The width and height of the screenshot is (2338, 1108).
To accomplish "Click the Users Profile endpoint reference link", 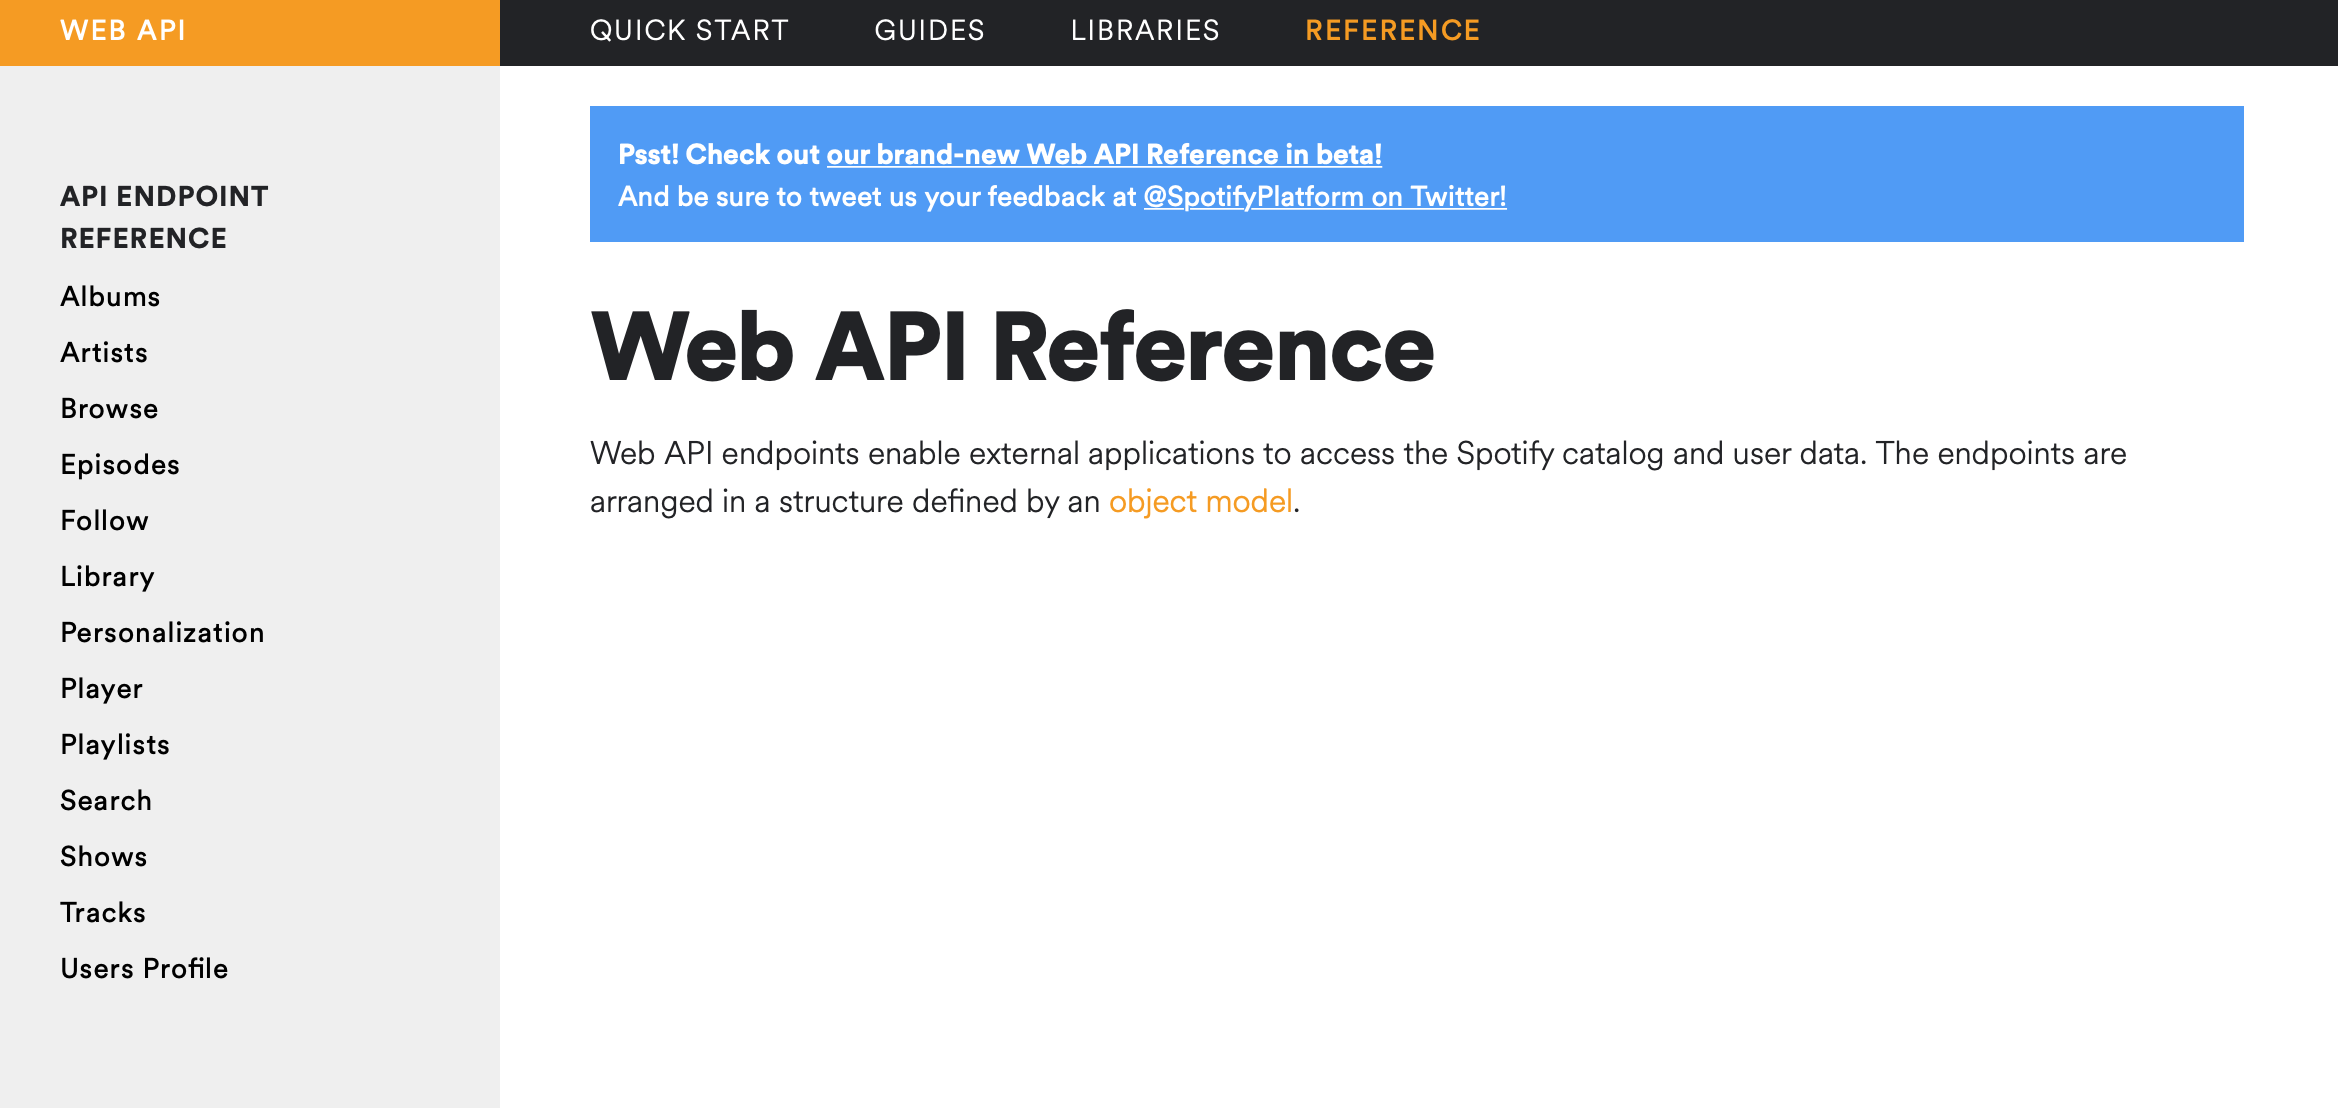I will point(145,969).
